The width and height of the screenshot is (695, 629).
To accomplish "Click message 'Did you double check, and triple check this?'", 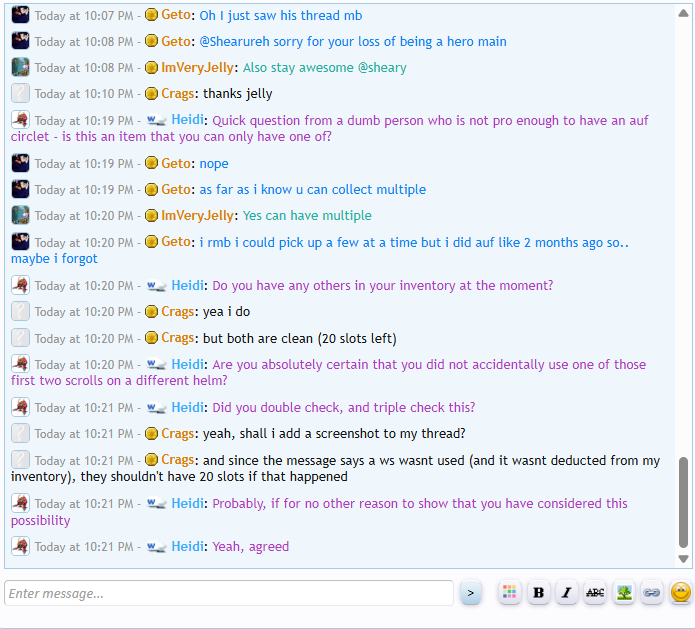I will (x=344, y=407).
